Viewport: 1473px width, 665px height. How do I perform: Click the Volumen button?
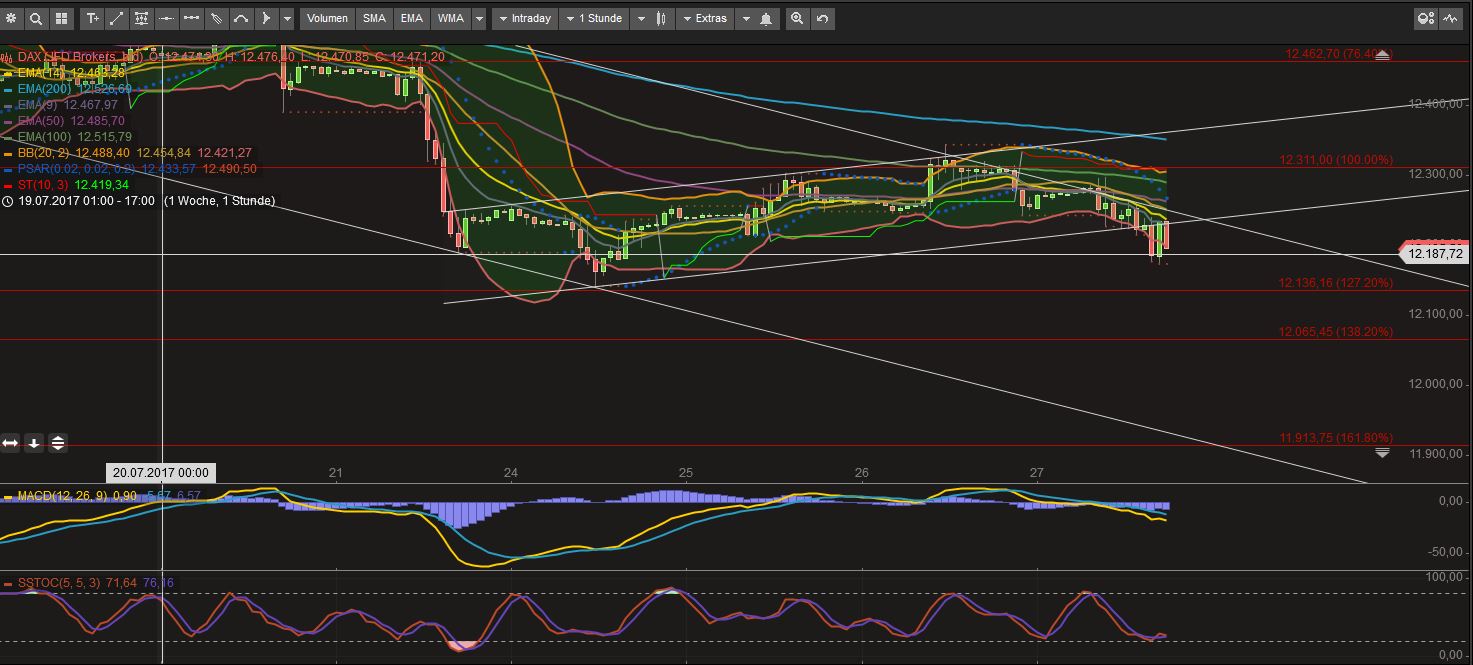328,18
